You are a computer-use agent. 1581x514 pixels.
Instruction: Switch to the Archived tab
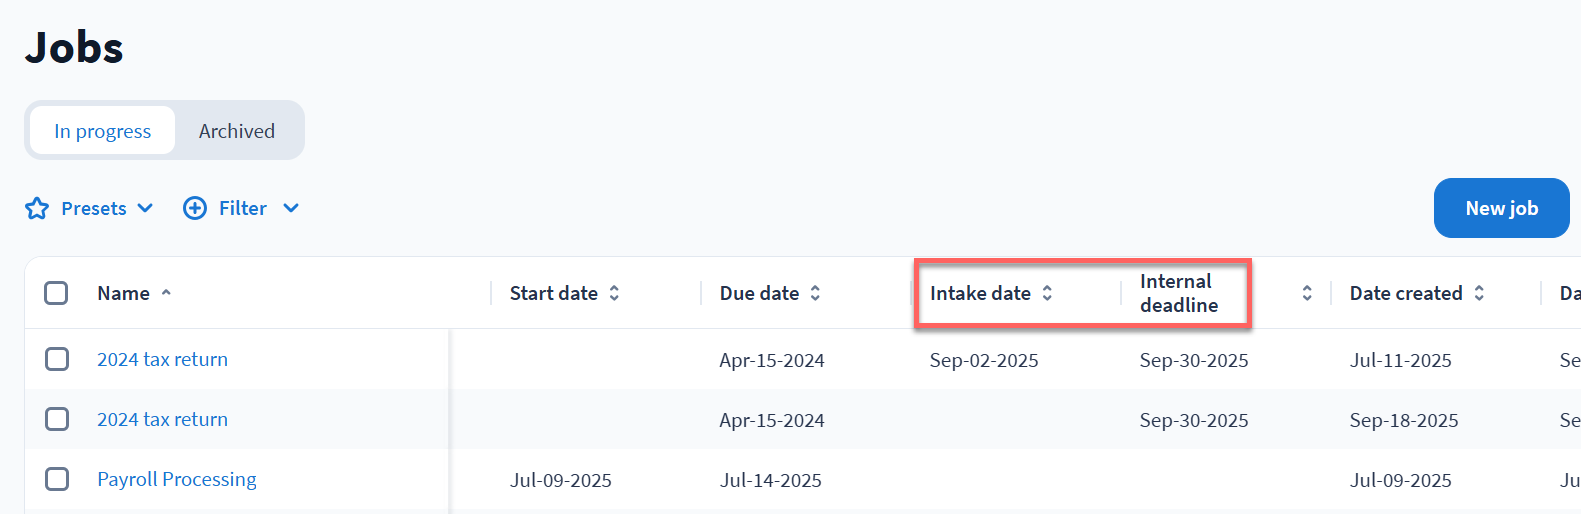pos(237,131)
